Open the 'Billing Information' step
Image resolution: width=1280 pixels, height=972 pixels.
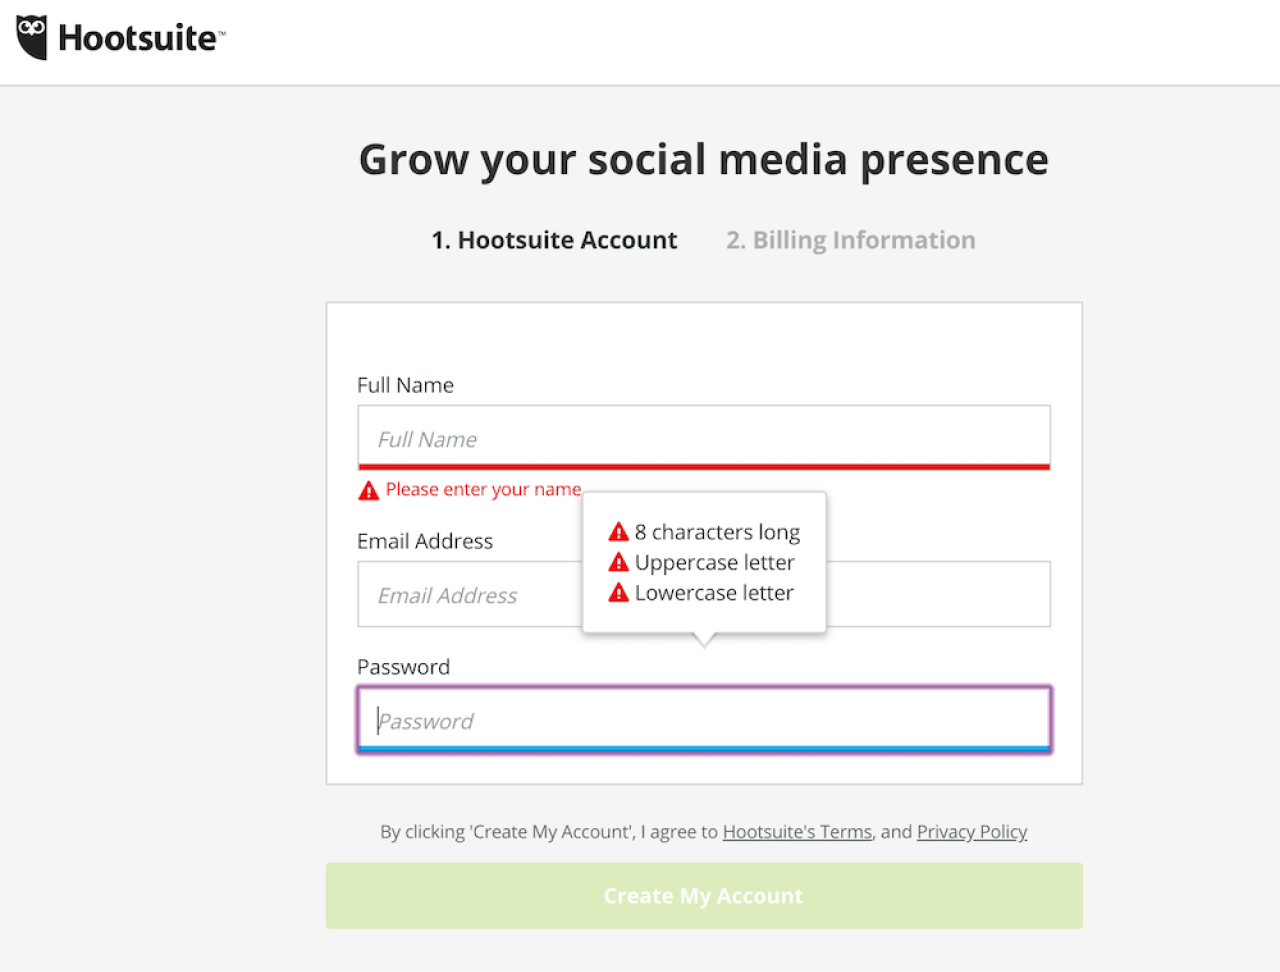click(x=850, y=240)
